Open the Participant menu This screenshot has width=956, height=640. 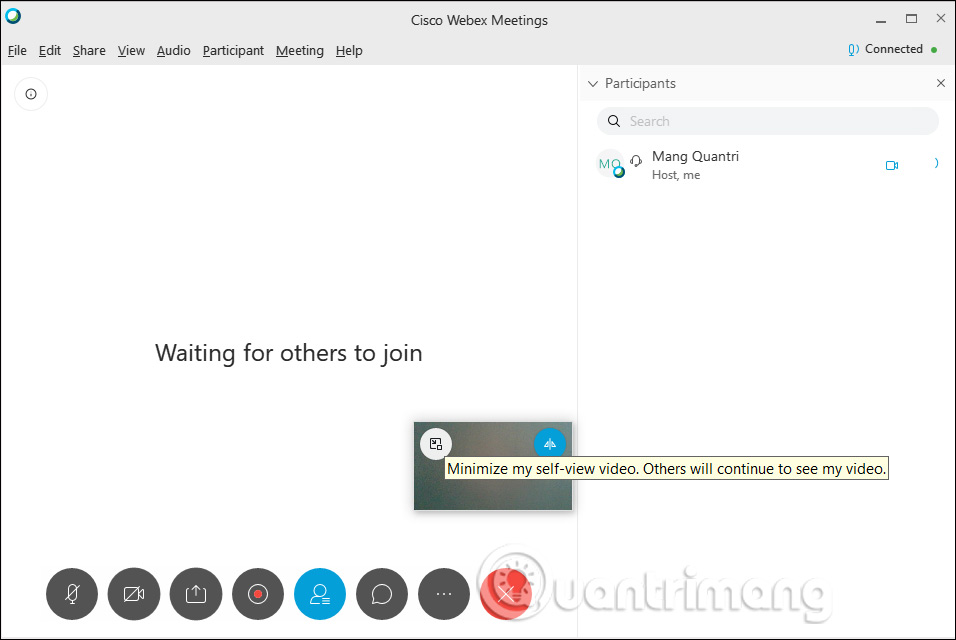234,51
